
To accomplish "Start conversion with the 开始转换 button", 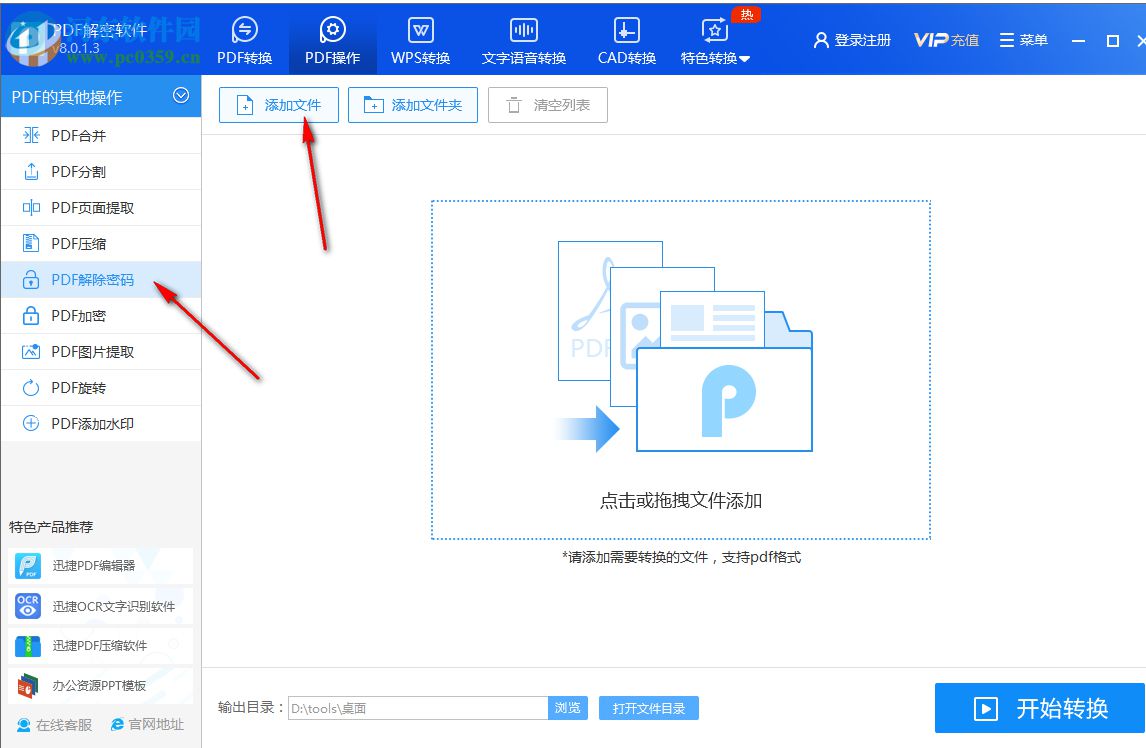I will click(x=1040, y=708).
